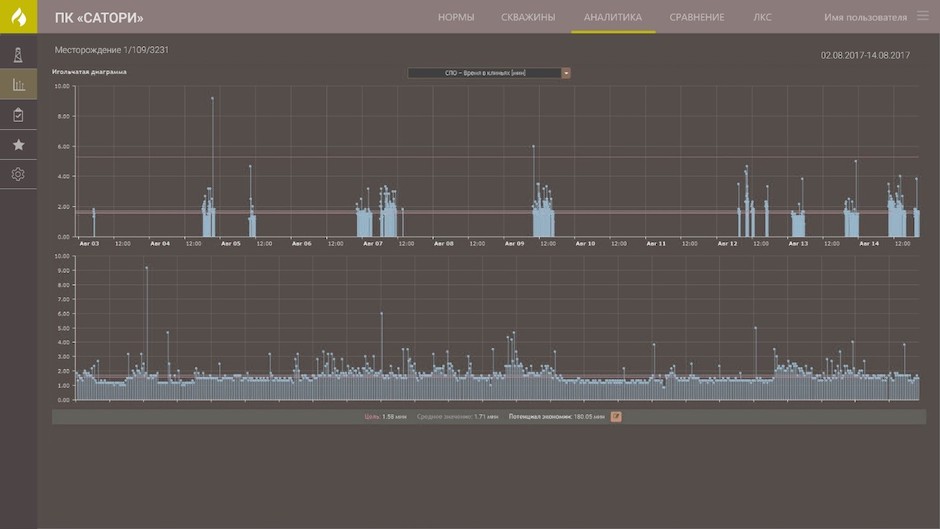Open the drilling rig sidebar icon
The image size is (940, 529).
click(x=18, y=55)
